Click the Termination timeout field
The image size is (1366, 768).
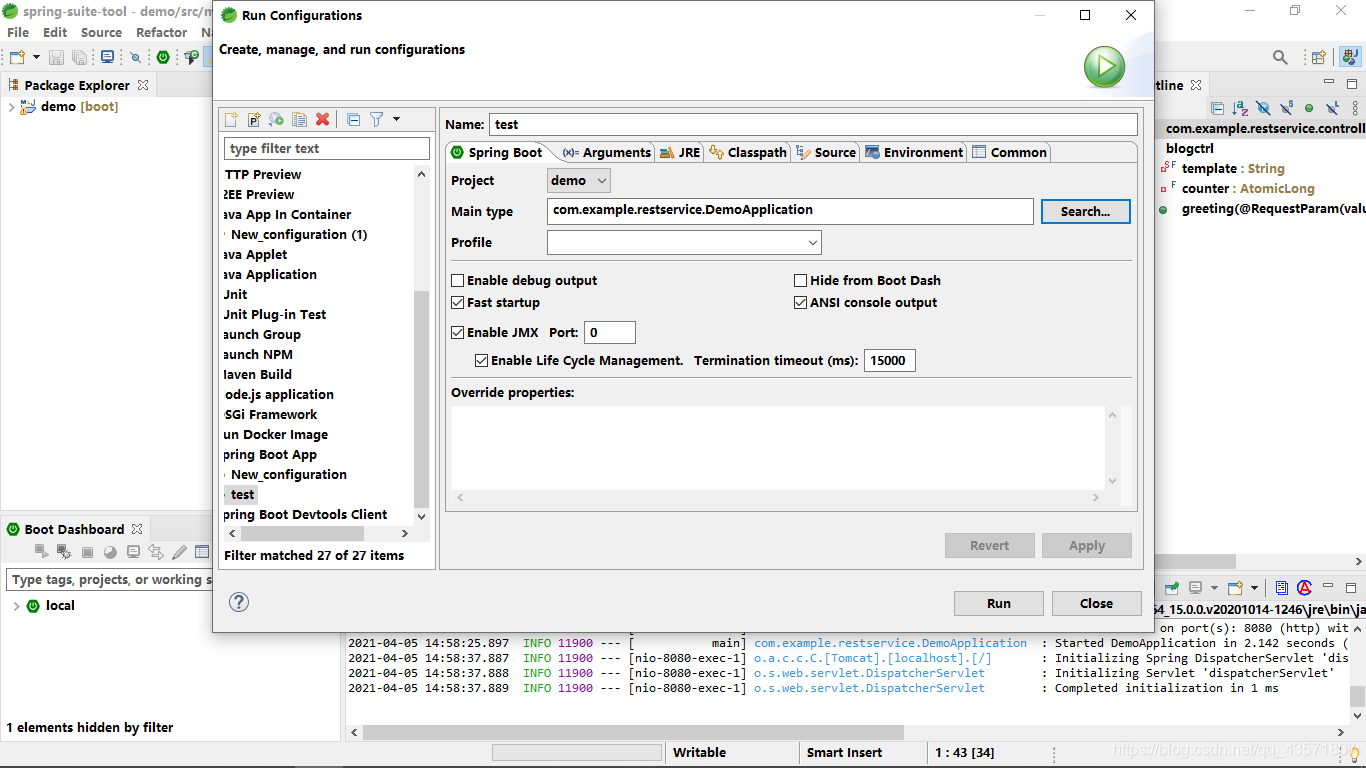889,361
